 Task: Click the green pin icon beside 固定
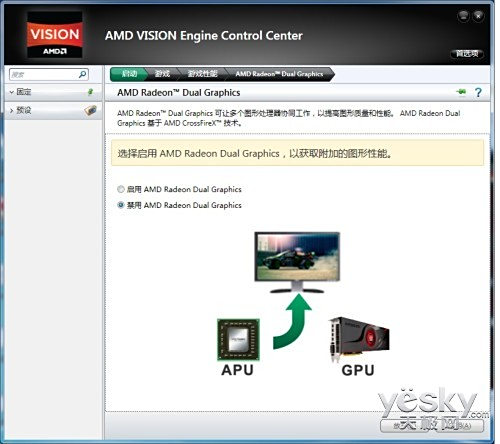(x=90, y=92)
